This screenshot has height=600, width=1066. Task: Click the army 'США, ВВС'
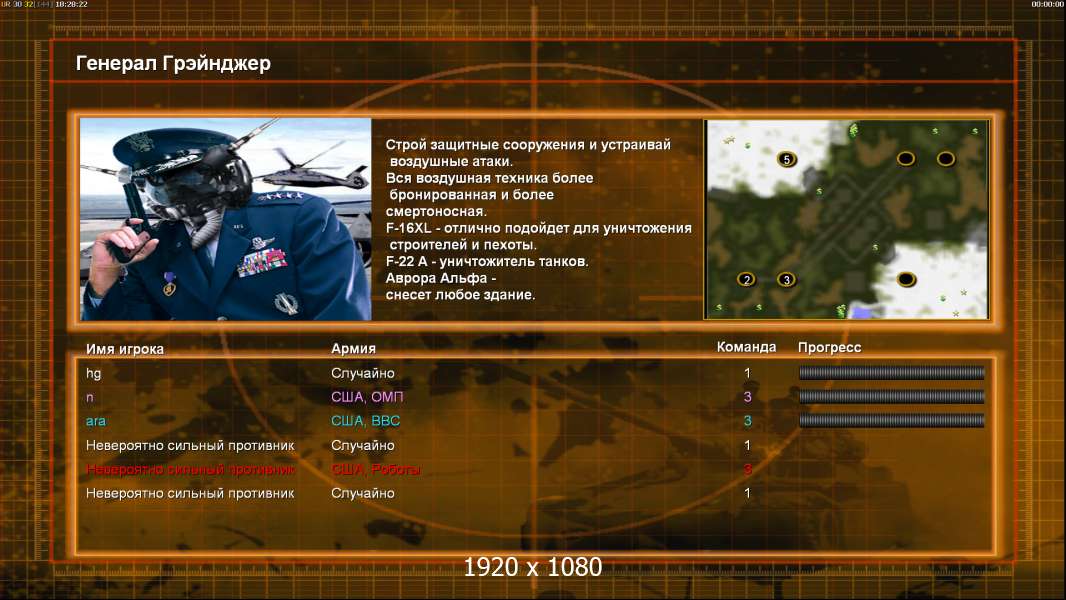[x=366, y=421]
